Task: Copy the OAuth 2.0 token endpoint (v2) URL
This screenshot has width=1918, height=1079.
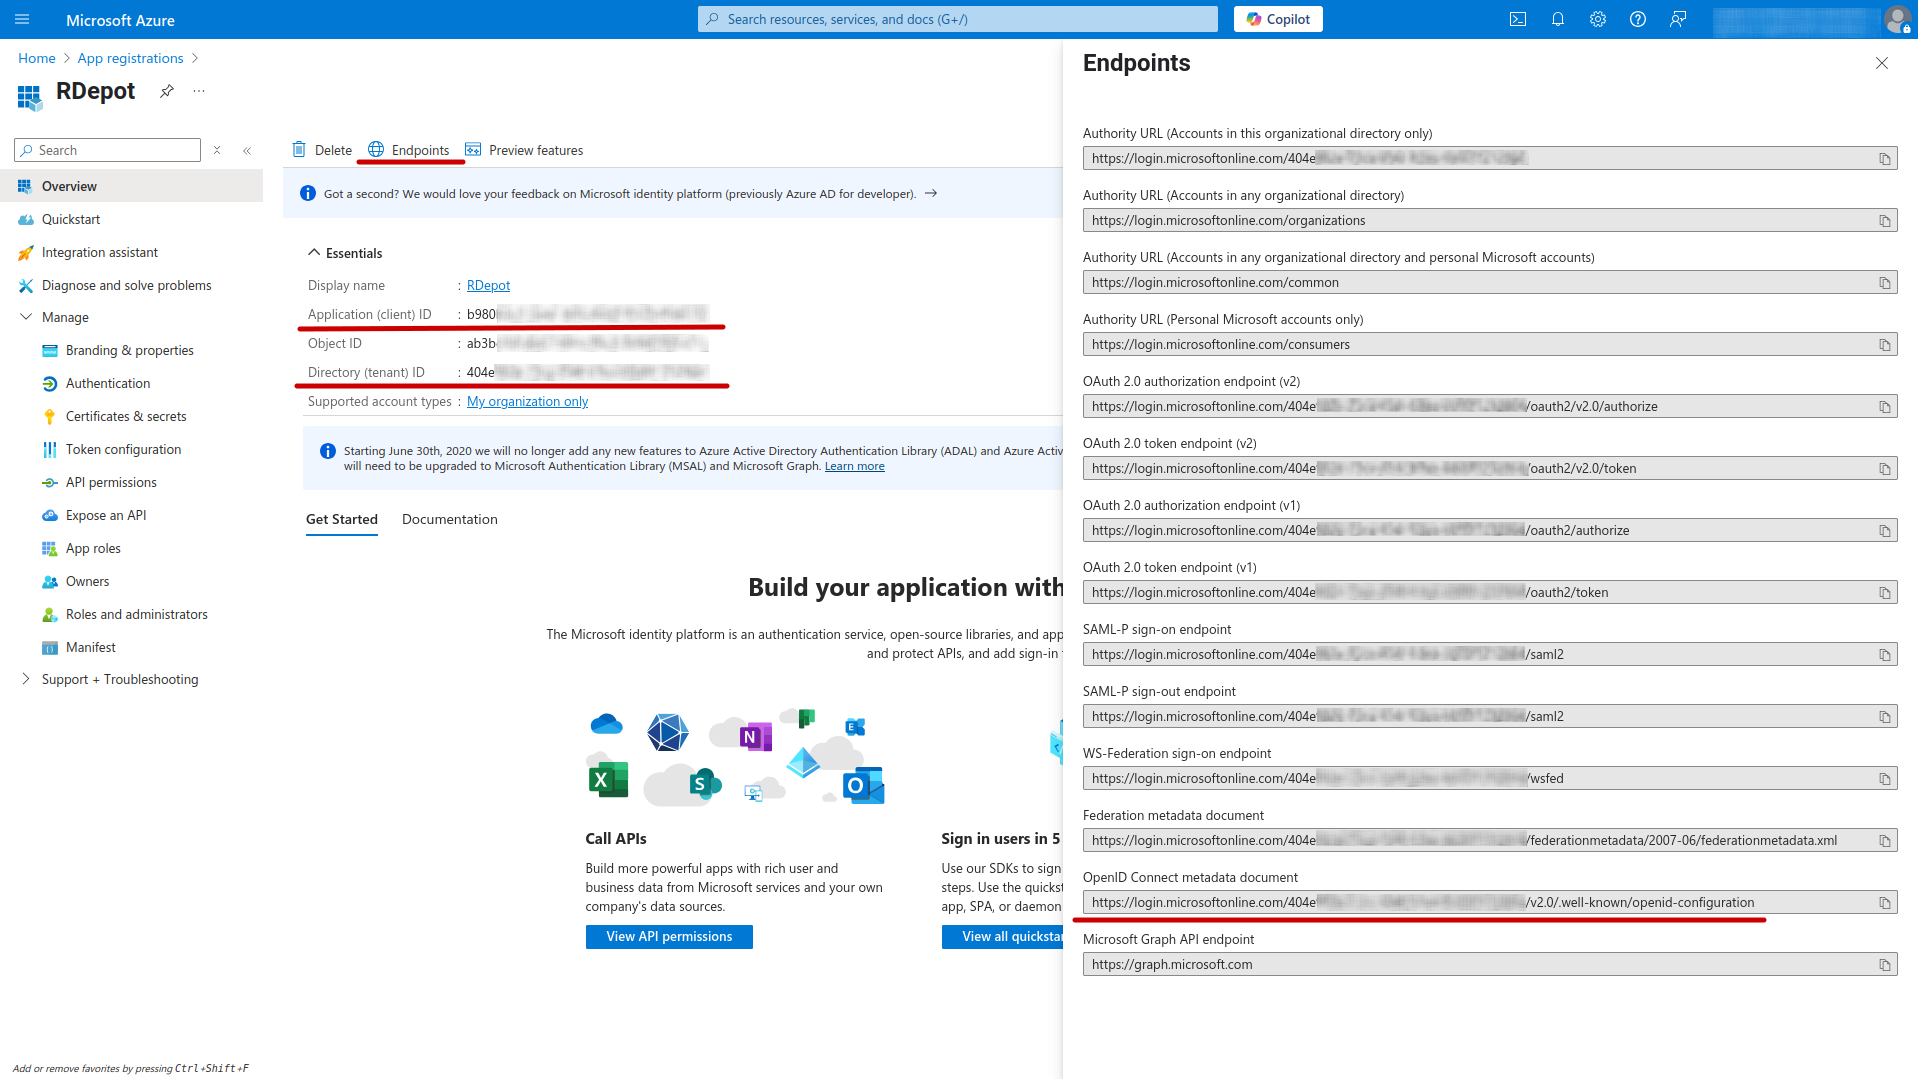Action: [1884, 469]
